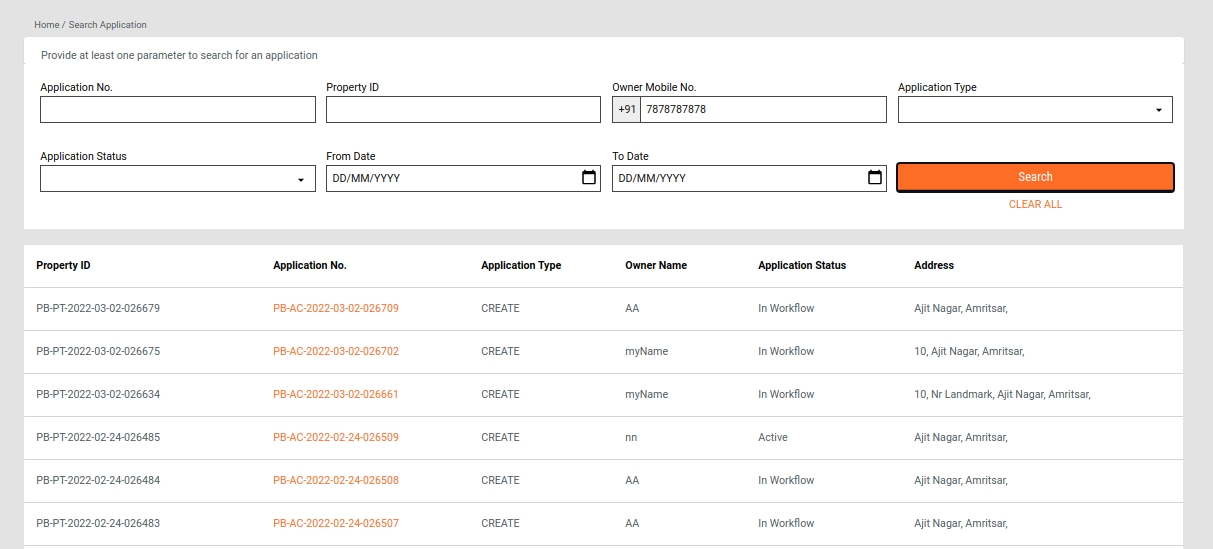Go to Home in the breadcrumb
1213x549 pixels.
(46, 24)
